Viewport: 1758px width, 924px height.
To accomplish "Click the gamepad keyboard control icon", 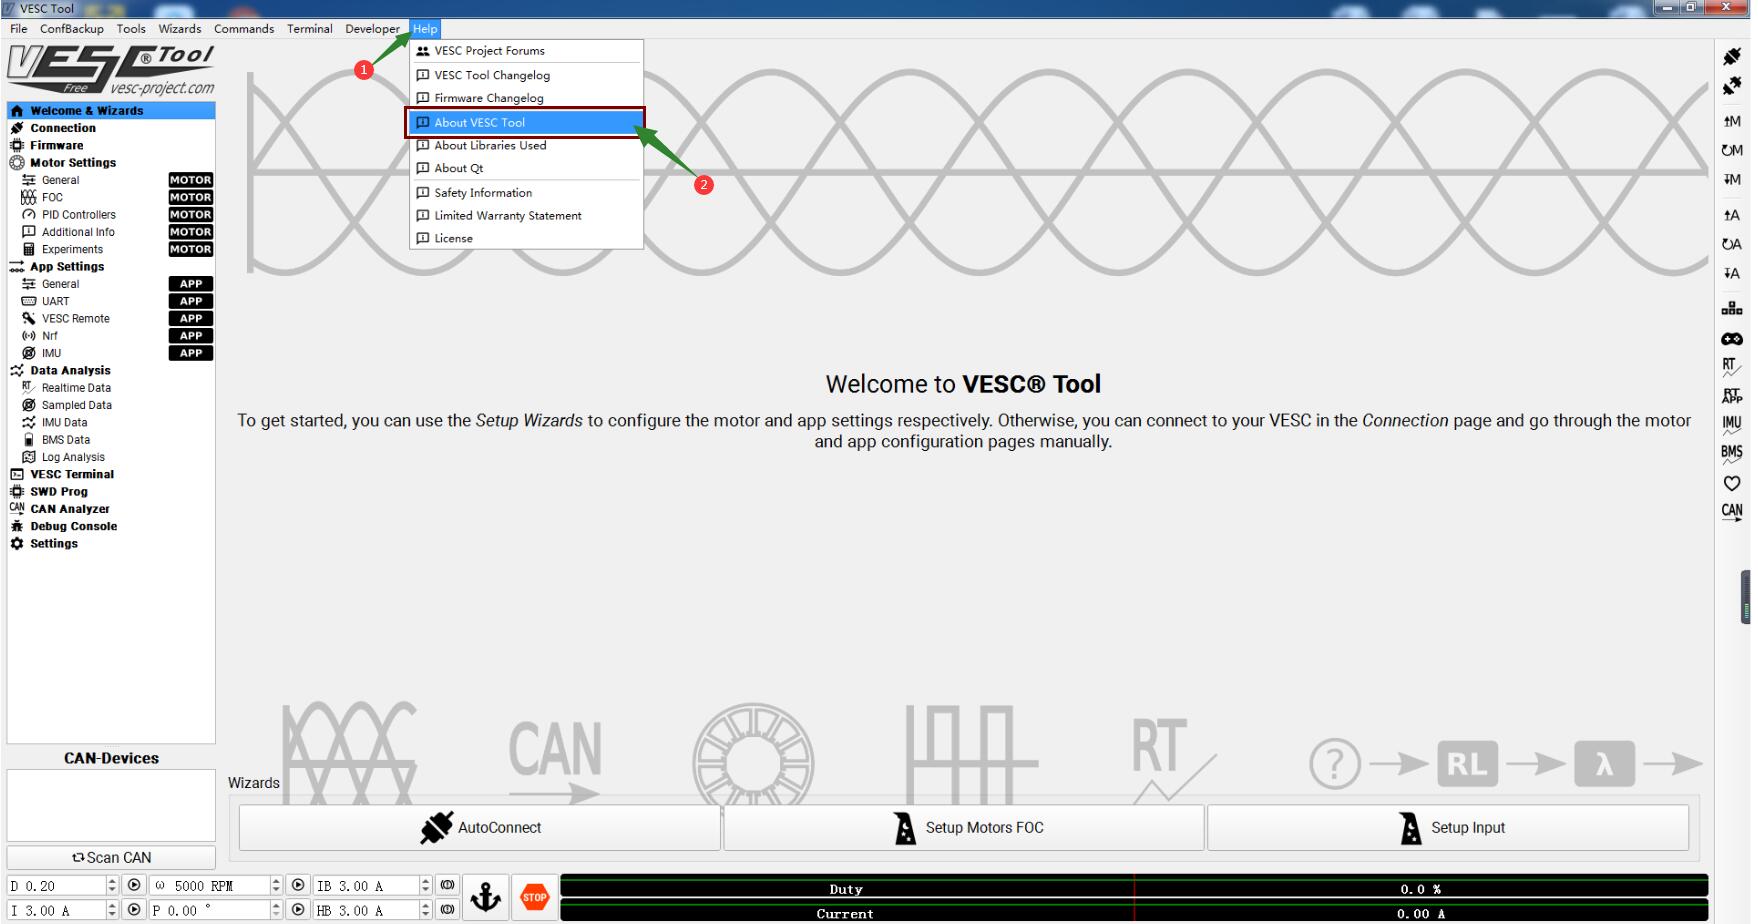I will [x=1731, y=339].
